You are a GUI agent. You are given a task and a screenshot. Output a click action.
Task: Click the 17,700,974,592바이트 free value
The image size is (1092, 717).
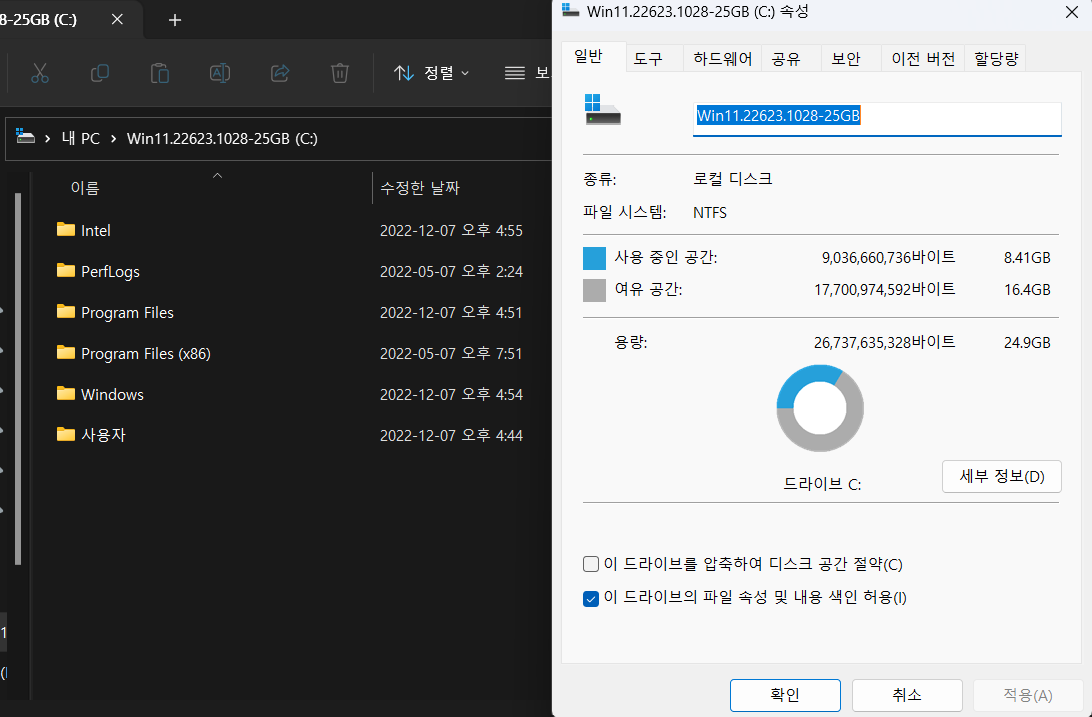pyautogui.click(x=884, y=289)
